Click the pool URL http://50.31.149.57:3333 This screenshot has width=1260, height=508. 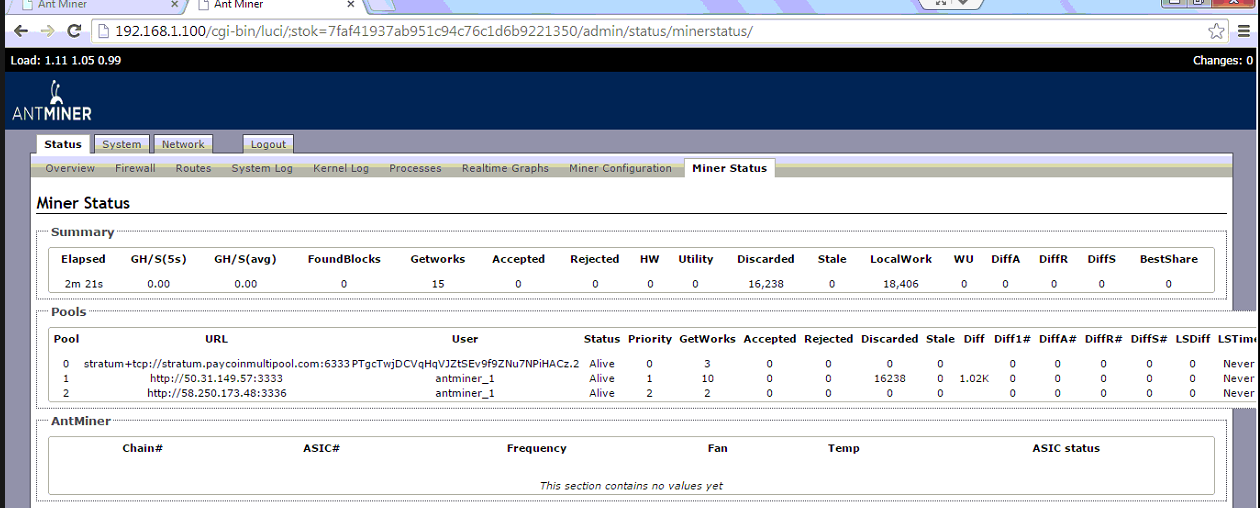click(x=217, y=379)
